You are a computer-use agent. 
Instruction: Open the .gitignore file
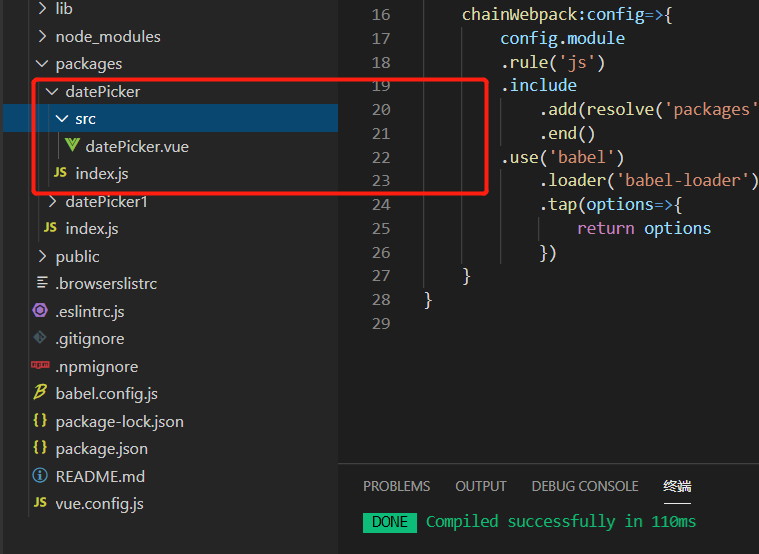(90, 339)
